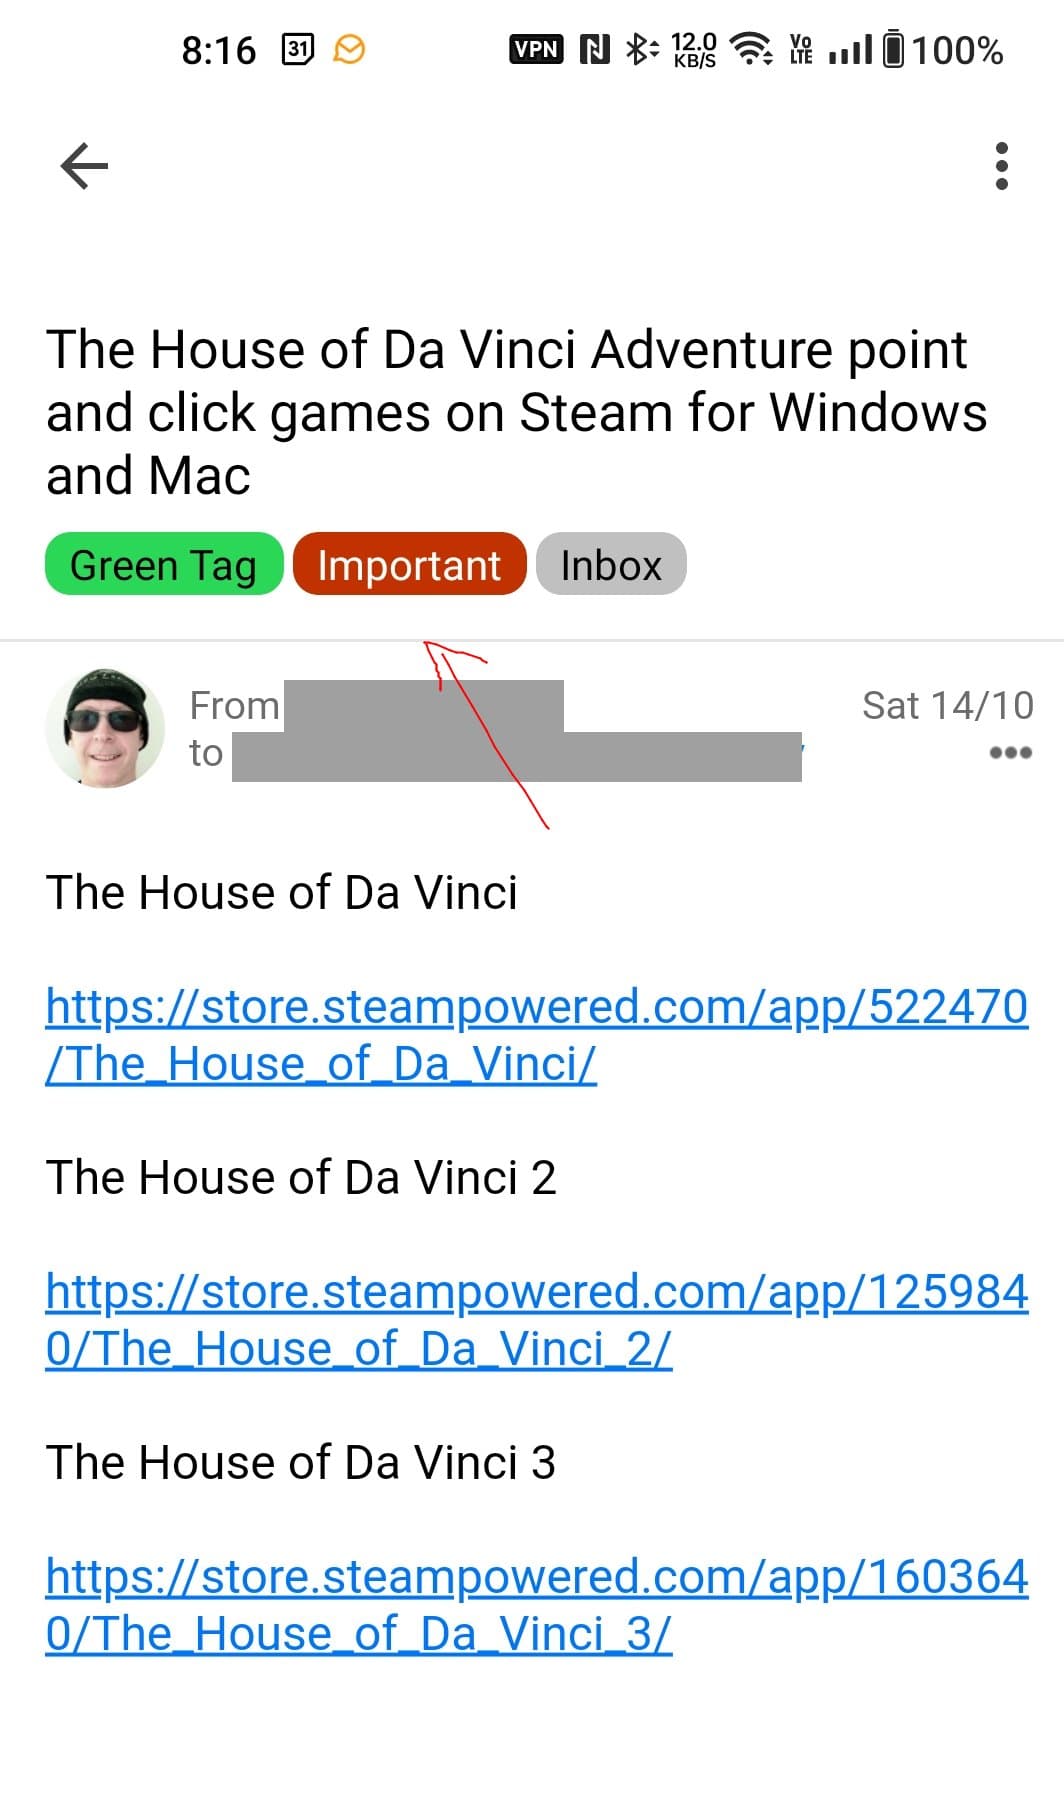Tap the From sender line
Image resolution: width=1064 pixels, height=1796 pixels.
(x=376, y=705)
